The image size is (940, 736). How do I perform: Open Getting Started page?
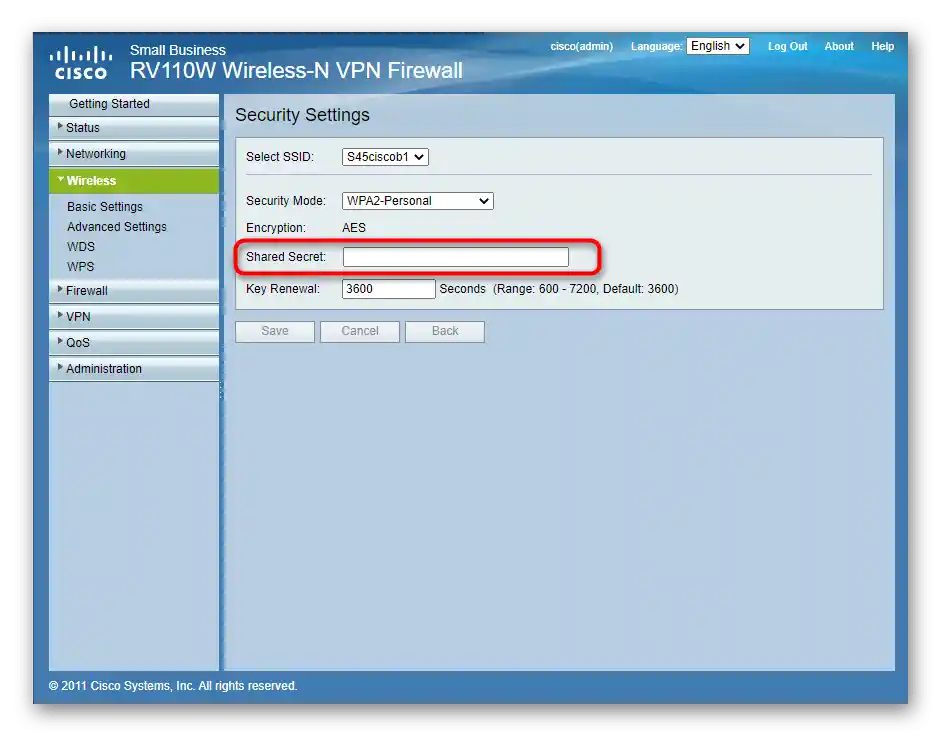[x=134, y=104]
